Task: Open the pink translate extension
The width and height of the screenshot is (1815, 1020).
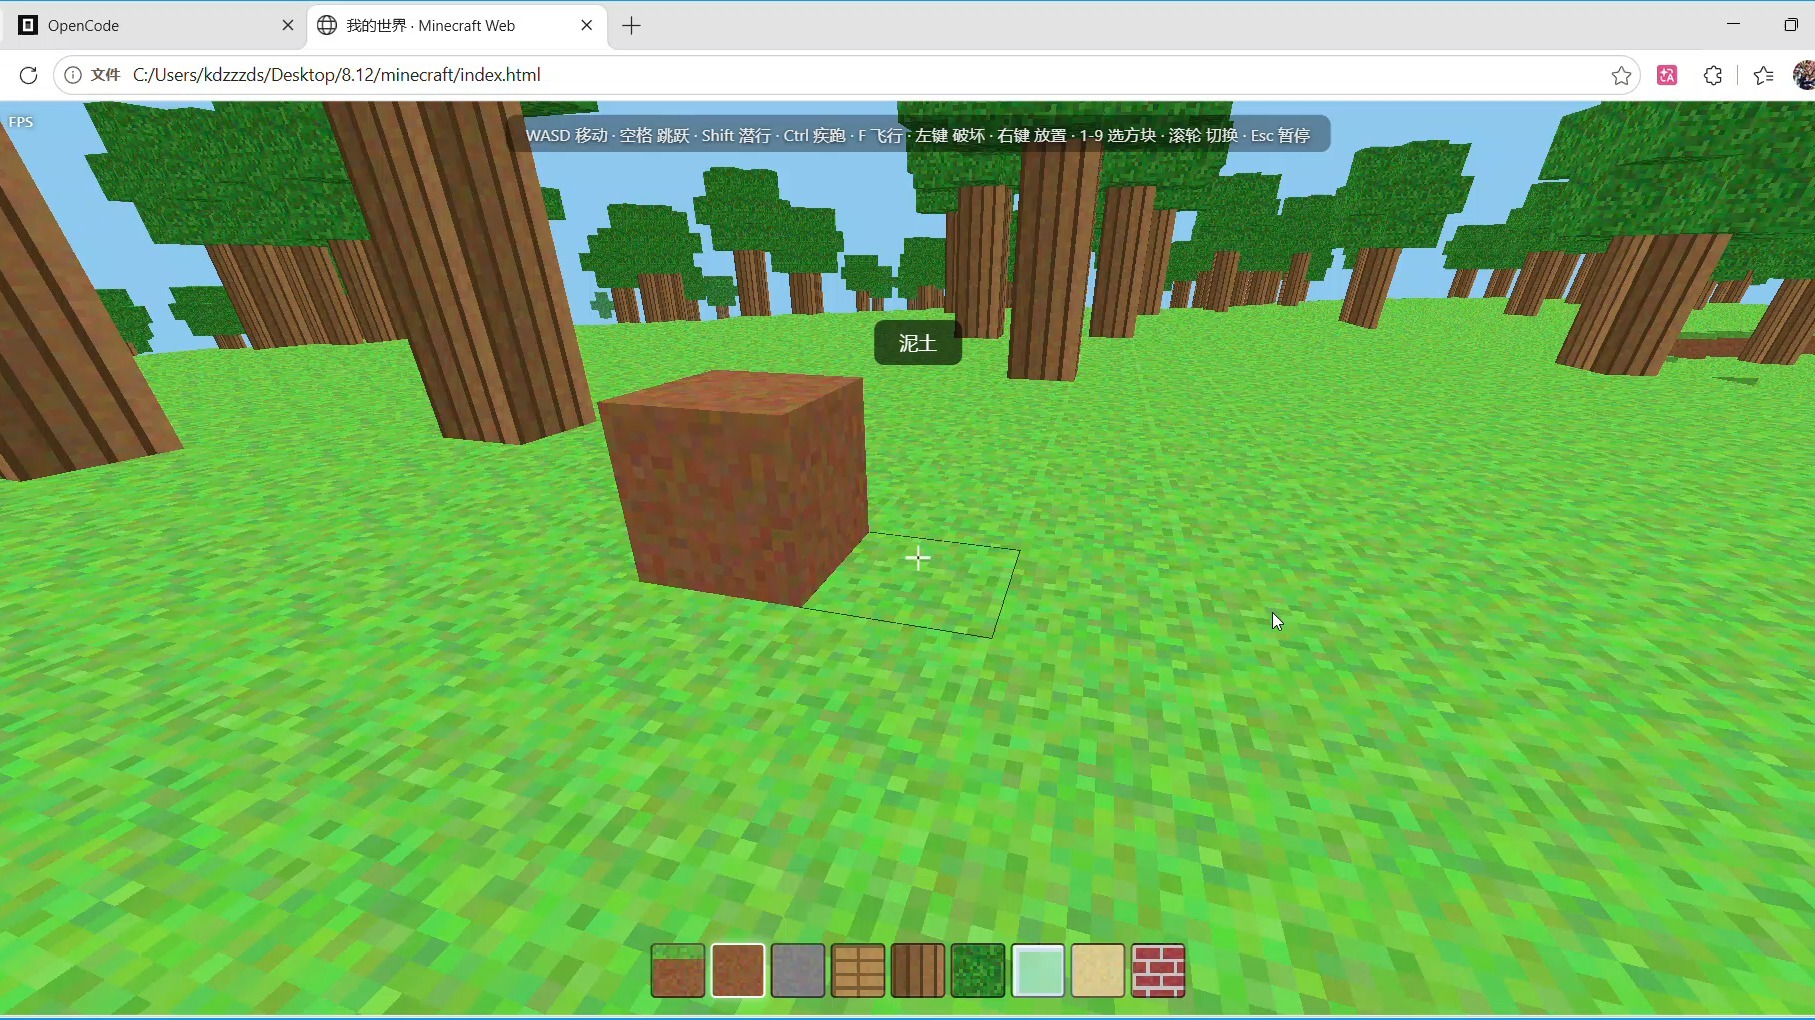Action: 1667,75
